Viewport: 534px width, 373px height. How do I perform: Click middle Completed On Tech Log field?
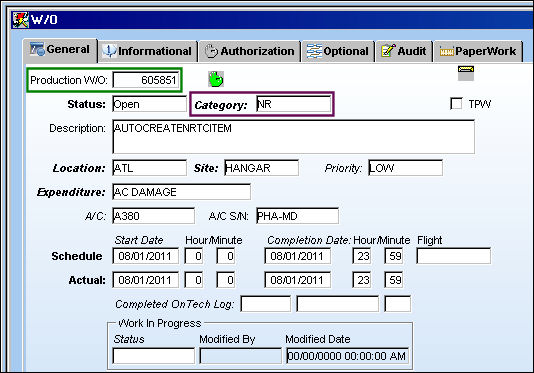[337, 304]
